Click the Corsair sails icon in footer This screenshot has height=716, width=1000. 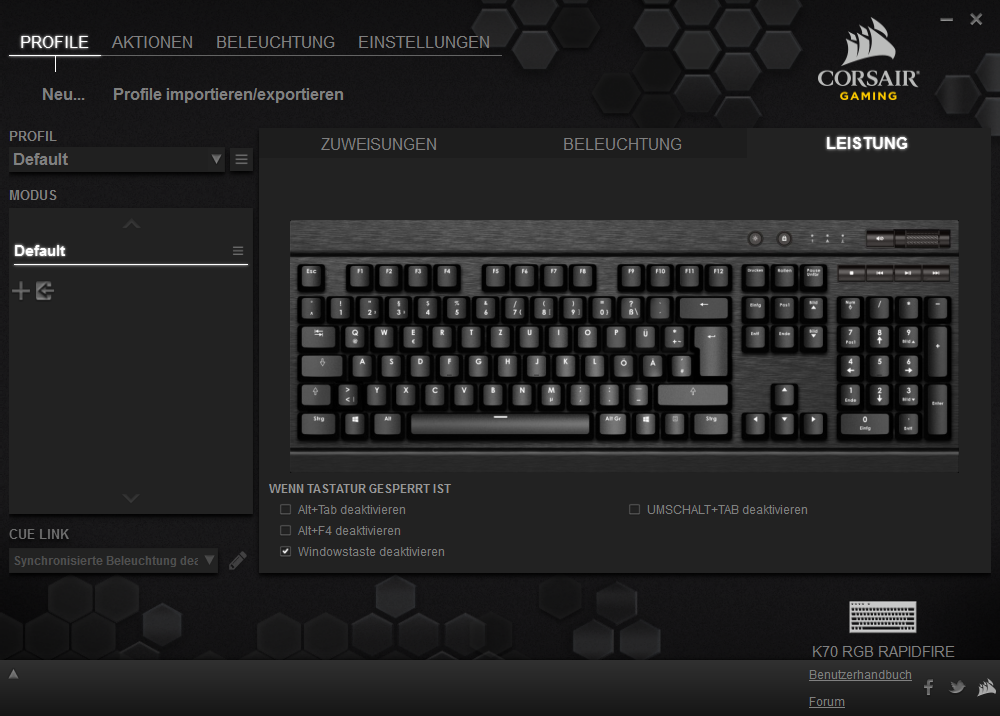click(x=987, y=687)
